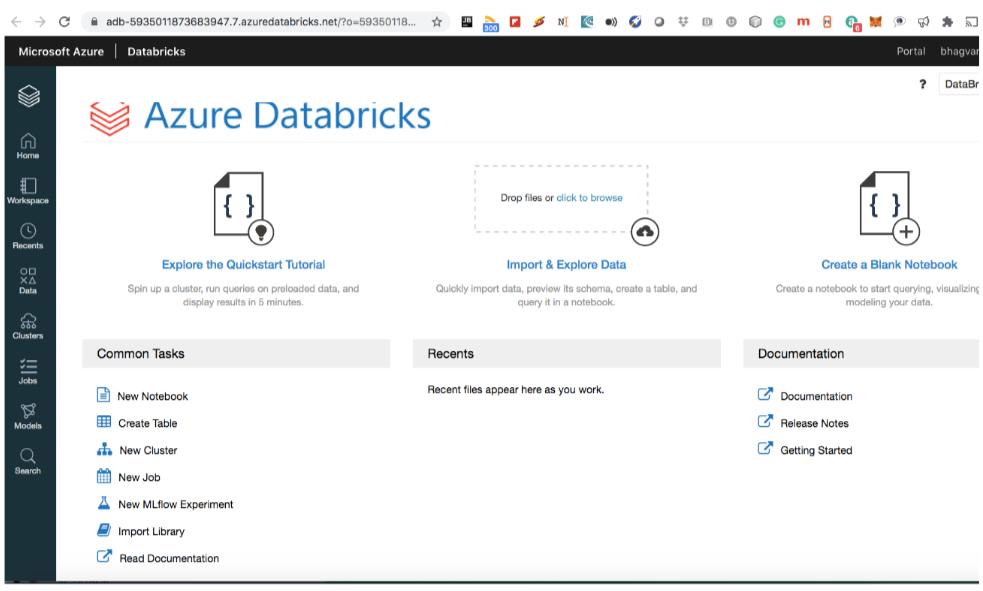Click the help question mark icon

922,84
